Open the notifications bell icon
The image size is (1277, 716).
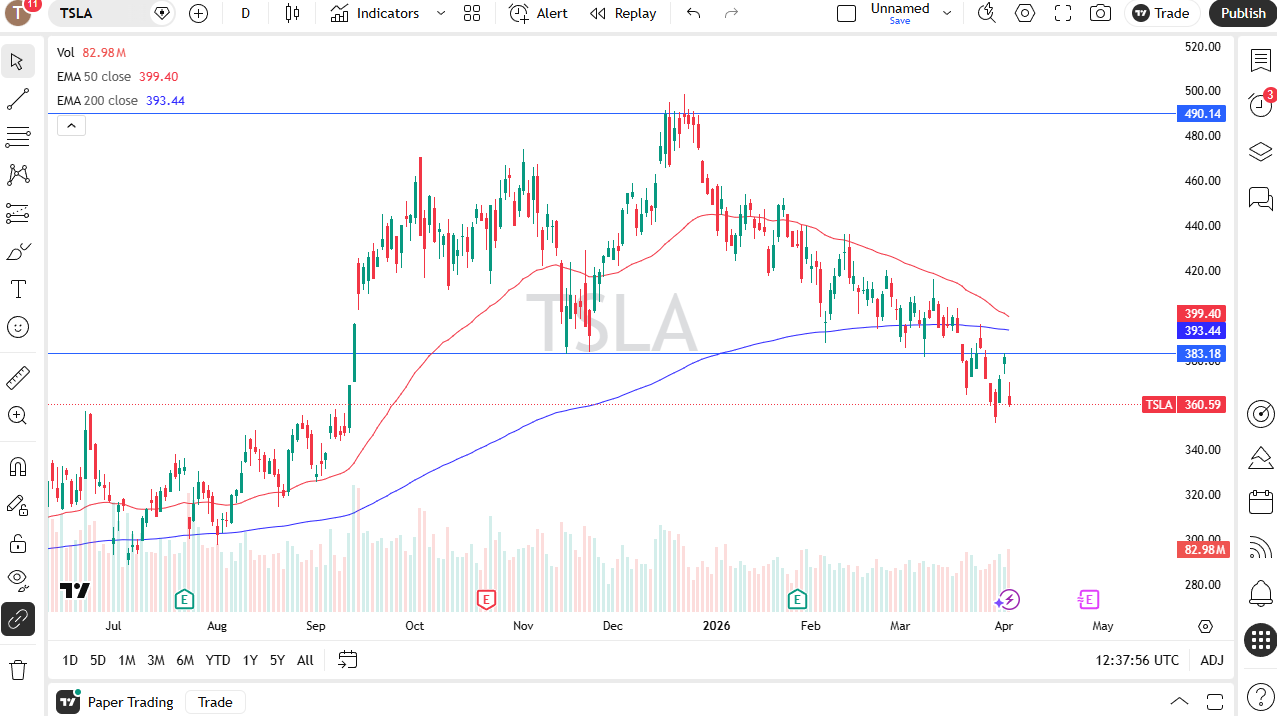coord(1260,593)
